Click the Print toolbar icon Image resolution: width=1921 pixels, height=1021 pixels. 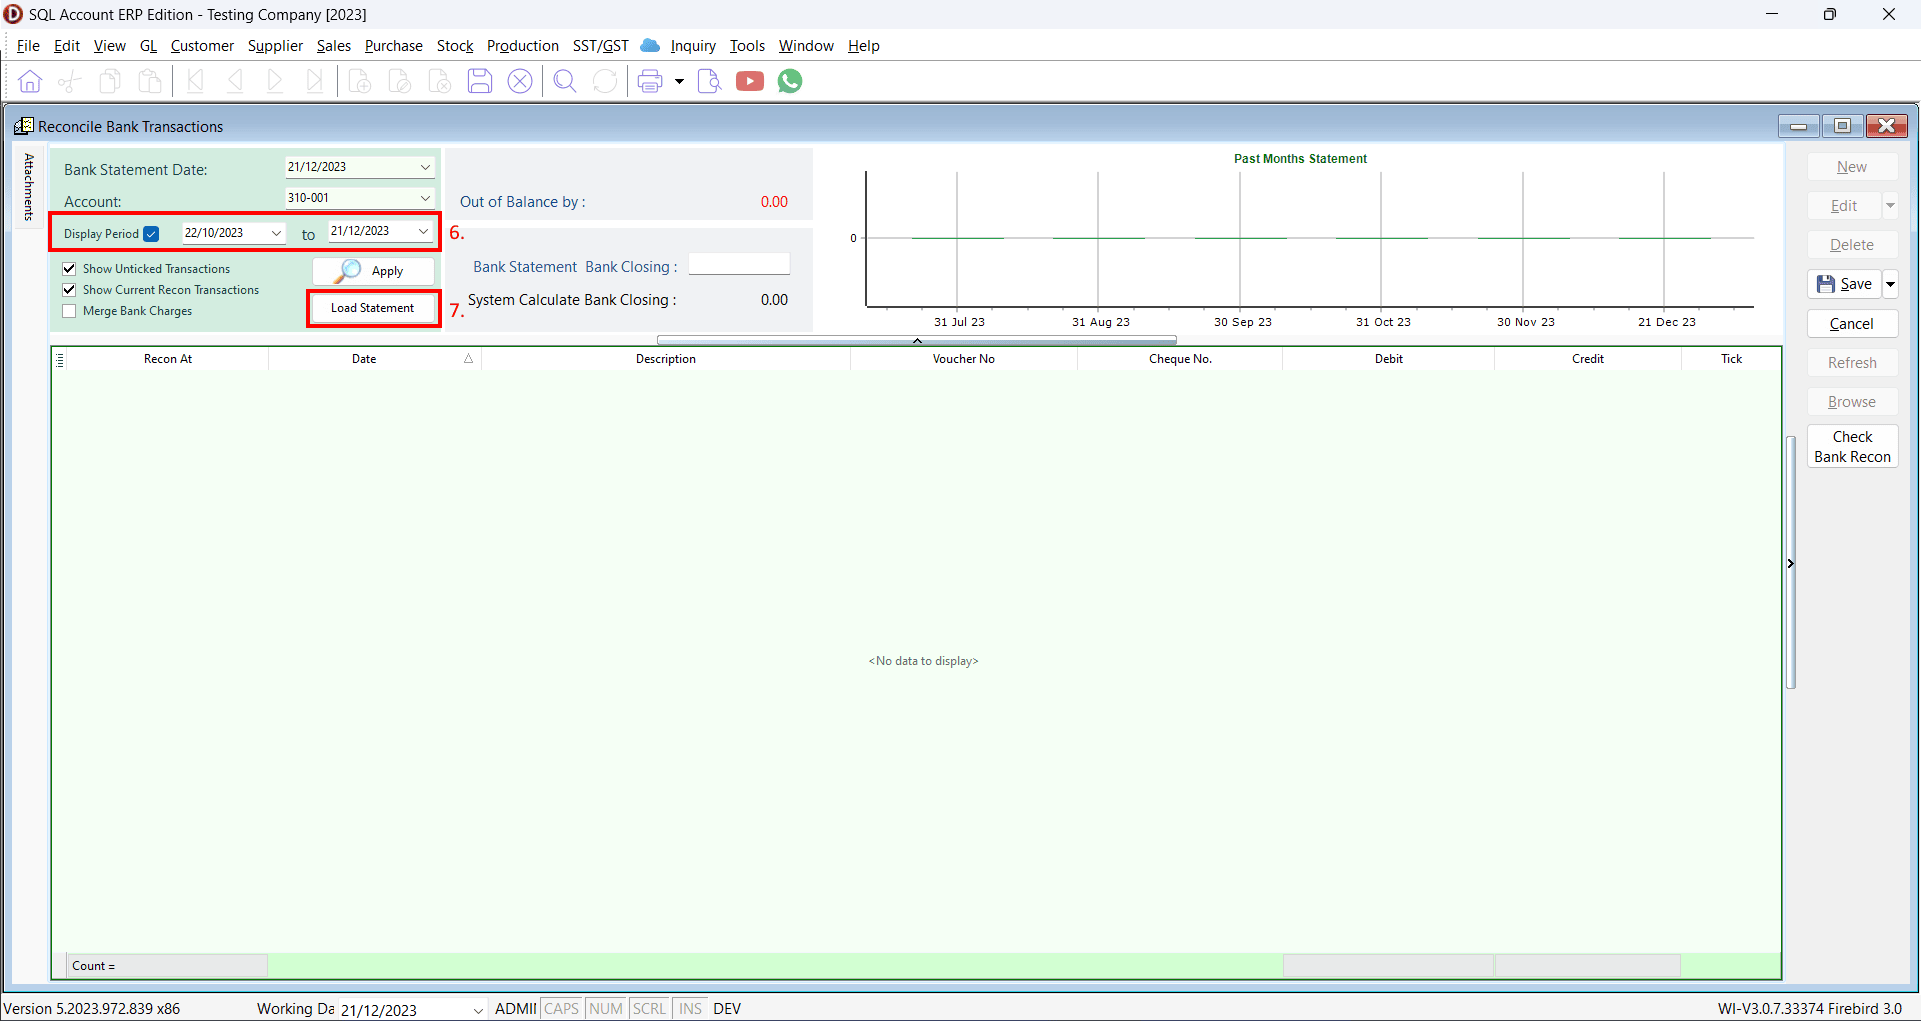(650, 81)
